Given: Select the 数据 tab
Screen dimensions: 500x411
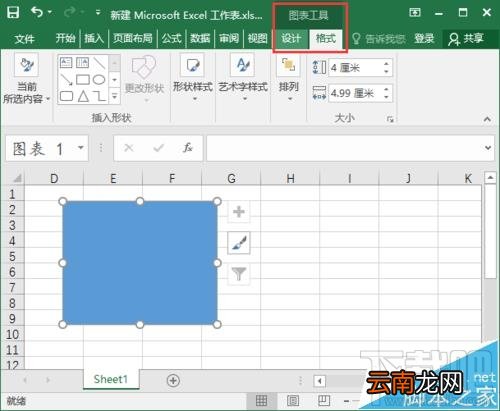Looking at the screenshot, I should pyautogui.click(x=200, y=39).
